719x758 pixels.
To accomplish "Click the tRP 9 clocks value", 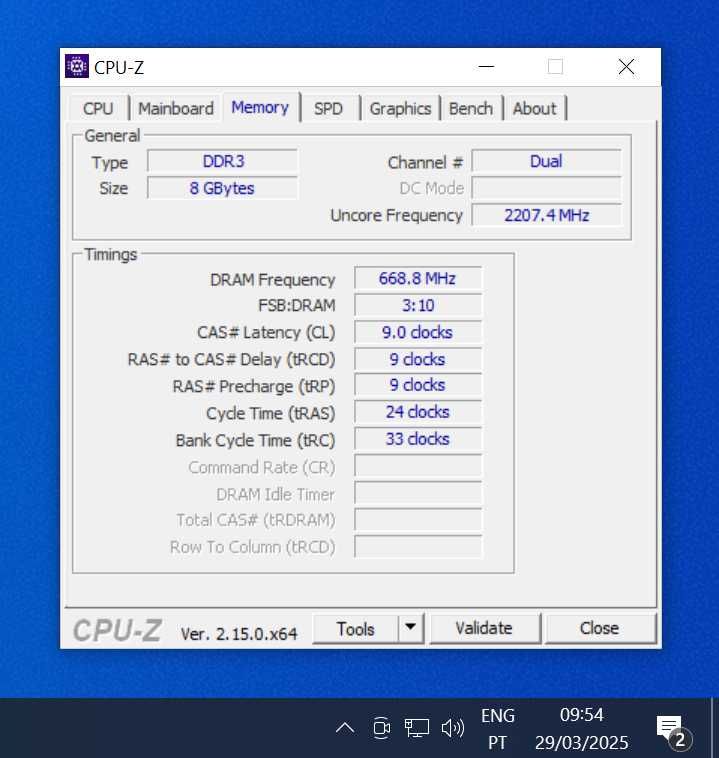I will tap(417, 385).
